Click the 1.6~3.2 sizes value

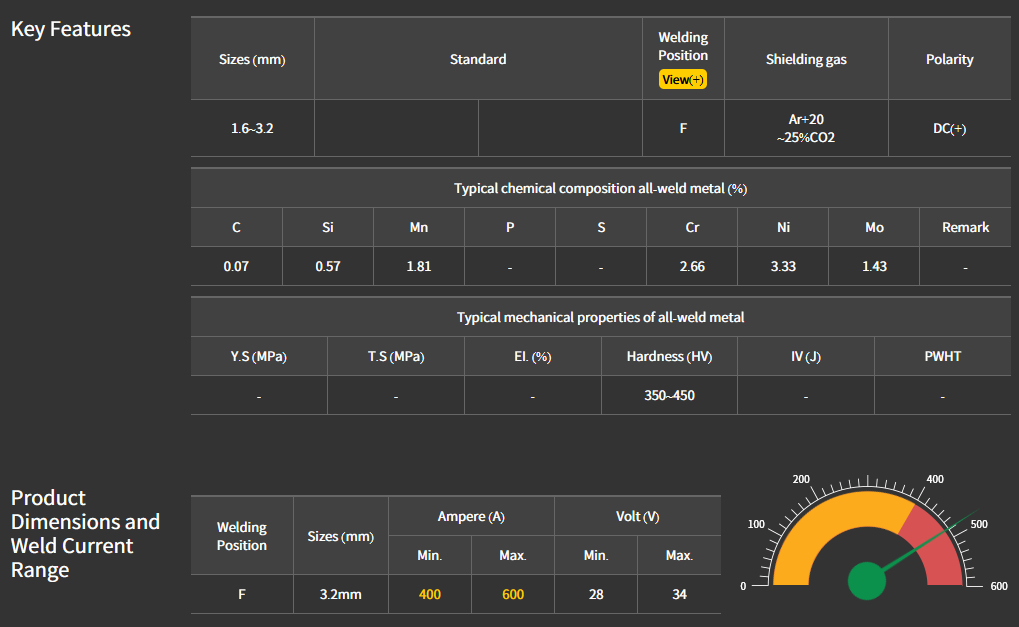tap(252, 128)
